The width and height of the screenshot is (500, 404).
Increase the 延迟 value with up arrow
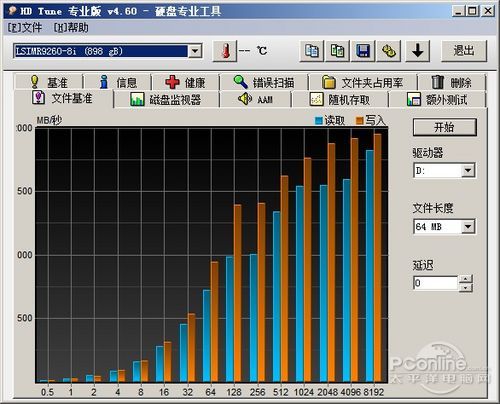point(466,279)
